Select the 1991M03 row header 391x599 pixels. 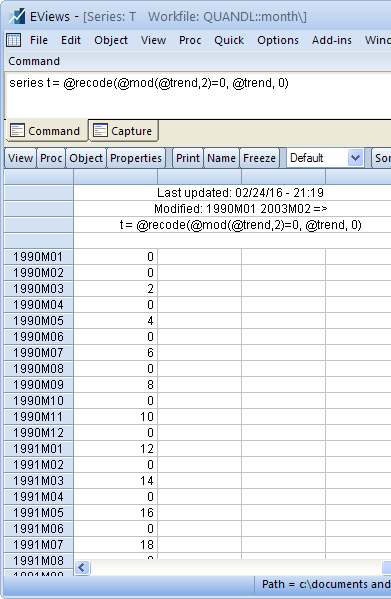click(39, 481)
